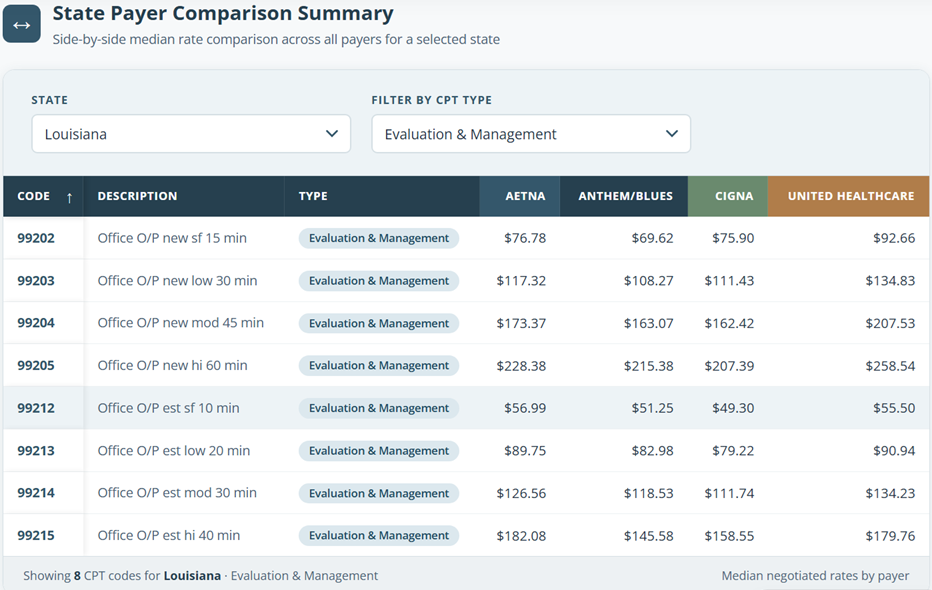932x590 pixels.
Task: Click description 'Office O/P new hi 60 min'
Action: 172,365
